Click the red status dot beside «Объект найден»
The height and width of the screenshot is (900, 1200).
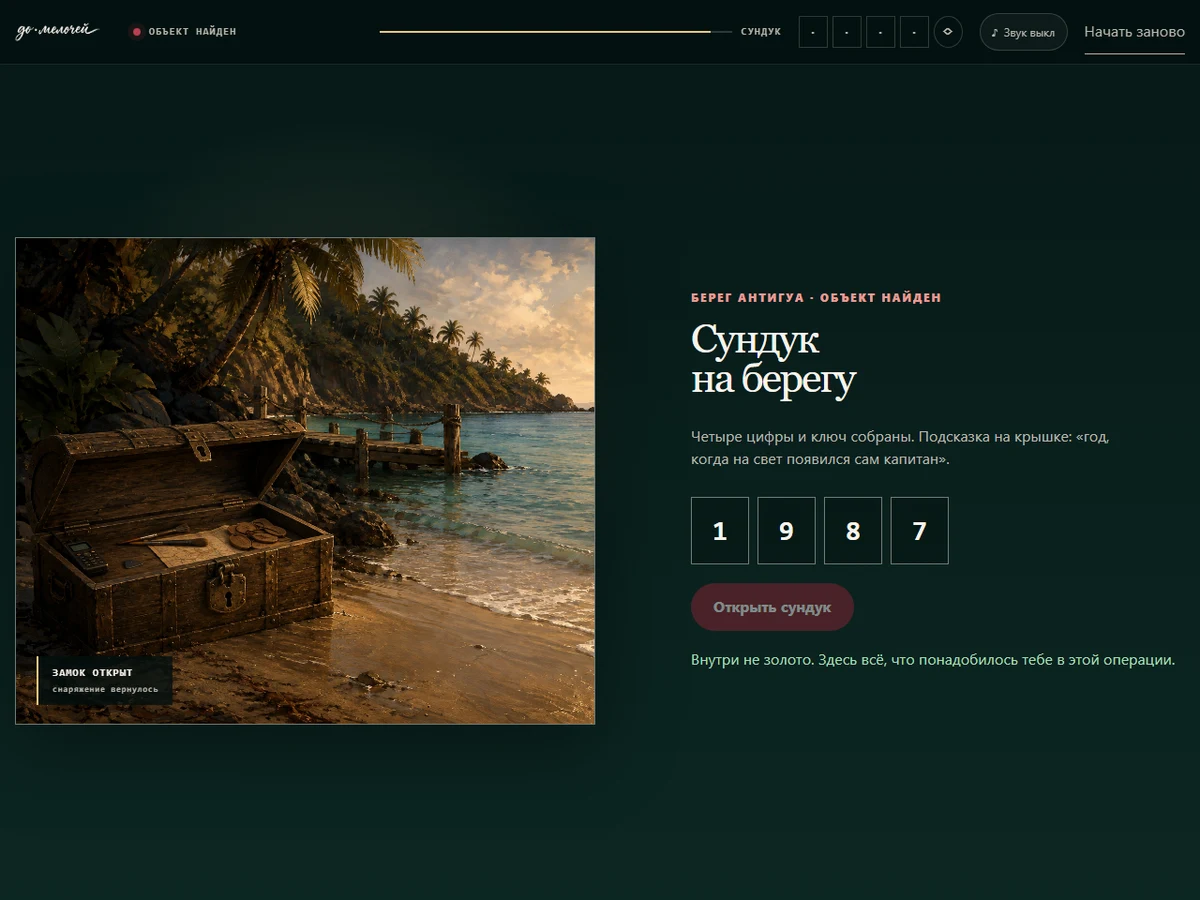coord(137,32)
